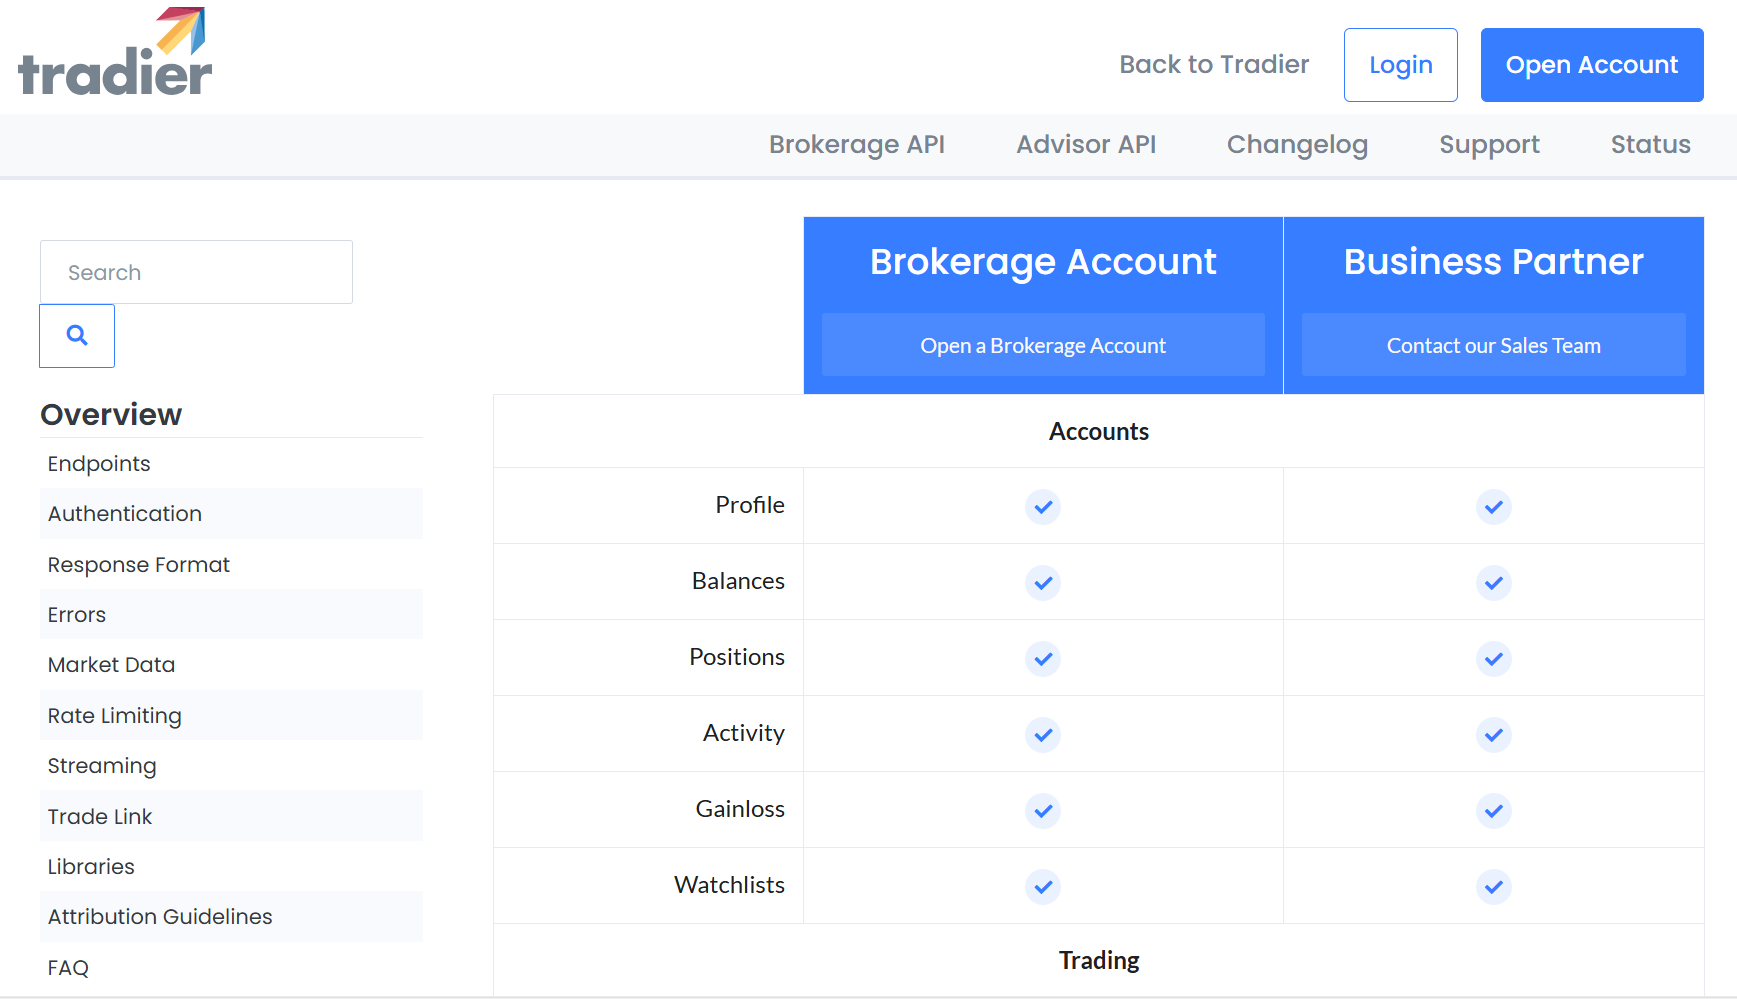Viewport: 1737px width, 999px height.
Task: Click Gainloss checkmark under Brokerage Account
Action: pos(1043,810)
